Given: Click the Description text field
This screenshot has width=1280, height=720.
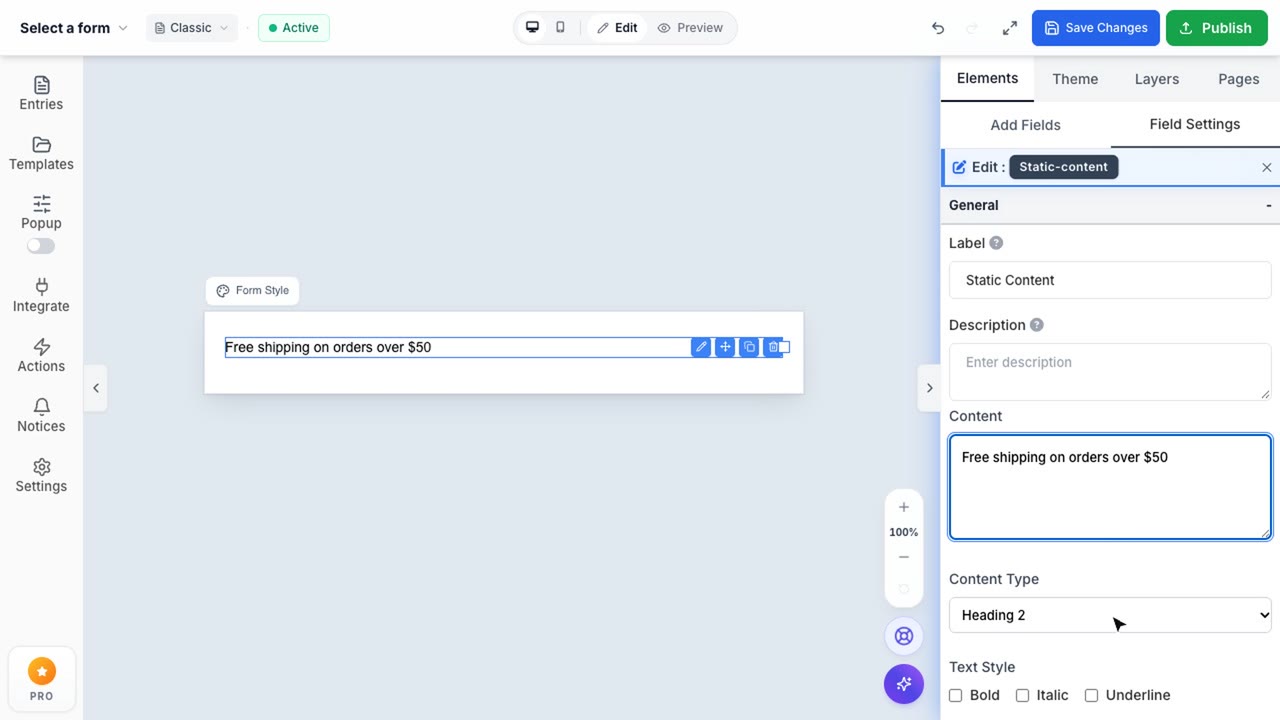Looking at the screenshot, I should click(x=1110, y=372).
